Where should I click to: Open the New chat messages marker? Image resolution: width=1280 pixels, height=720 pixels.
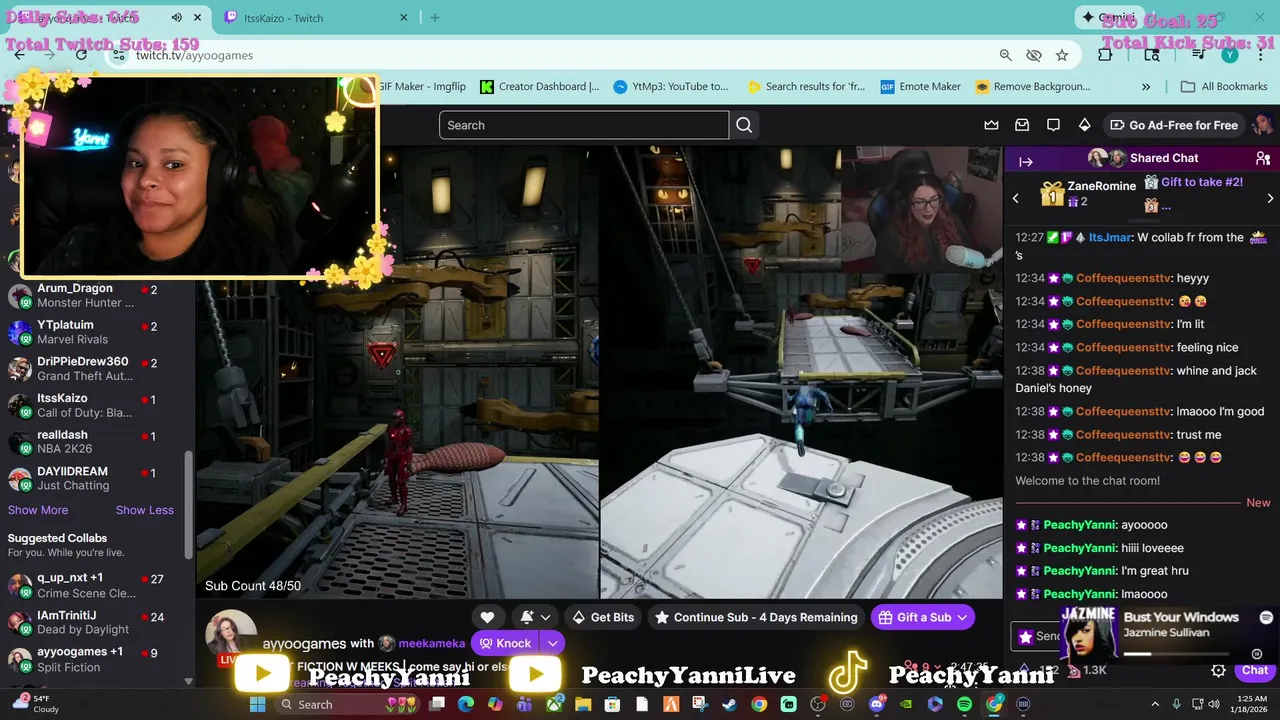coord(1258,503)
